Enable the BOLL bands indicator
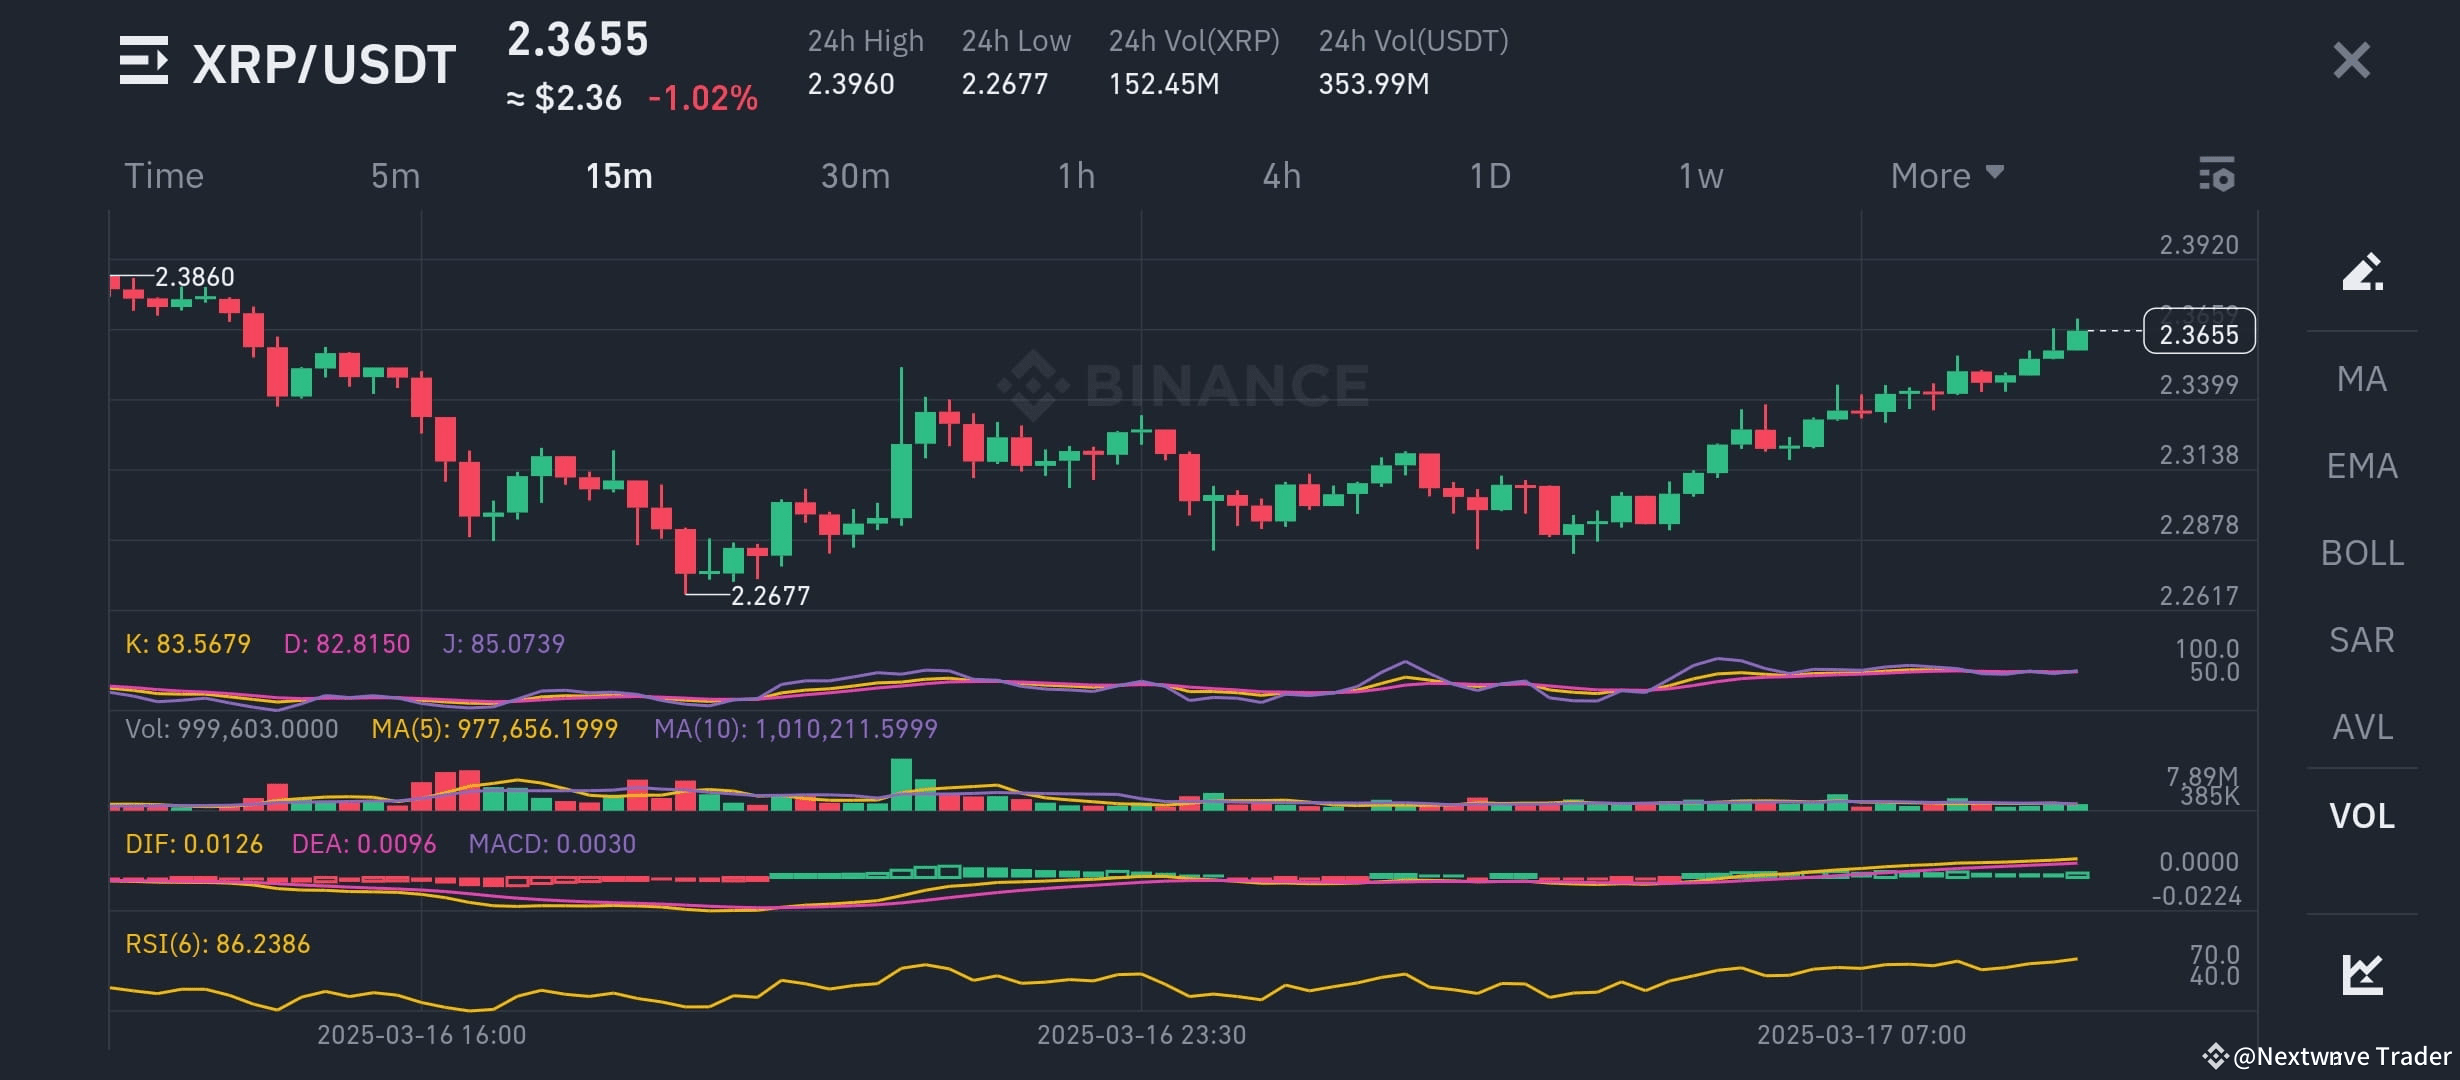 click(2361, 553)
